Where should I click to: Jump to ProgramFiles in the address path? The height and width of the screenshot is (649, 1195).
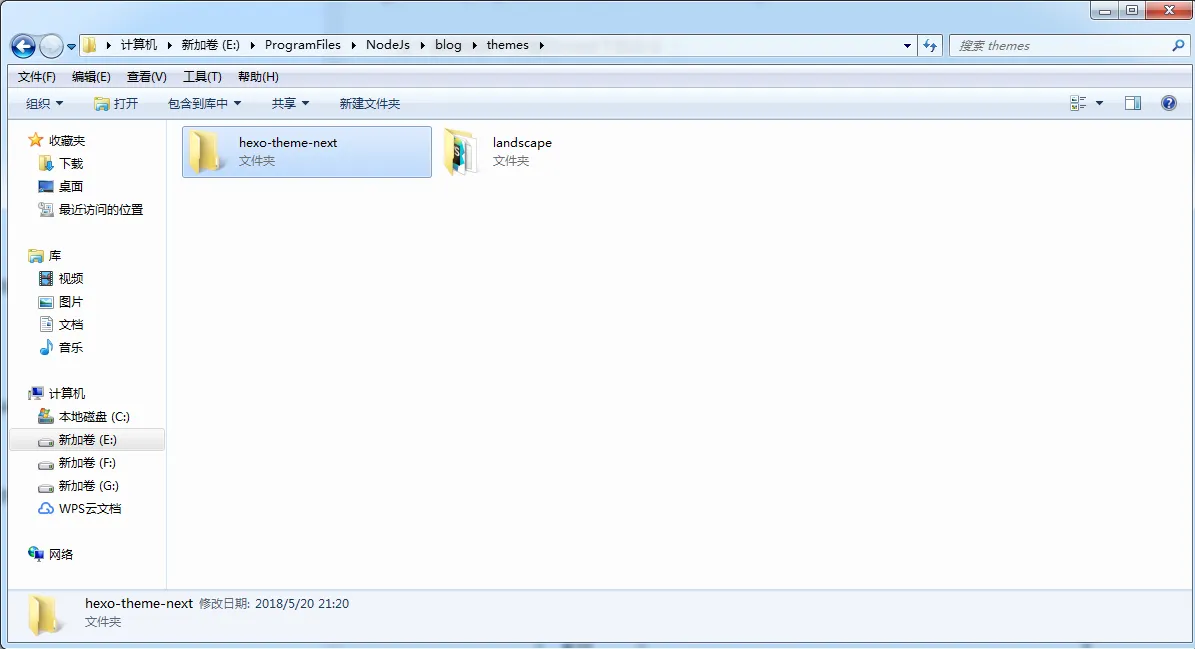tap(303, 45)
